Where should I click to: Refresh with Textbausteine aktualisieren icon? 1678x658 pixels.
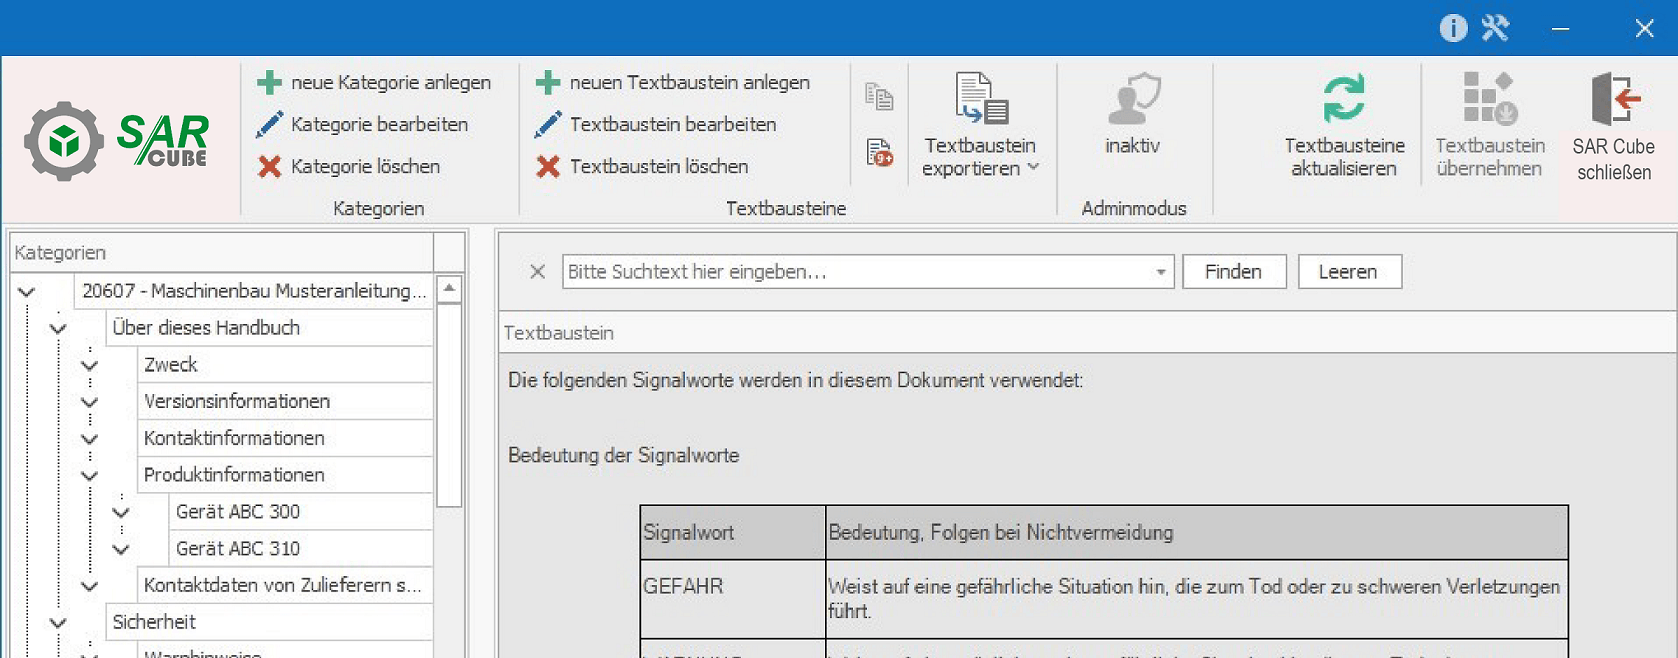point(1344,98)
